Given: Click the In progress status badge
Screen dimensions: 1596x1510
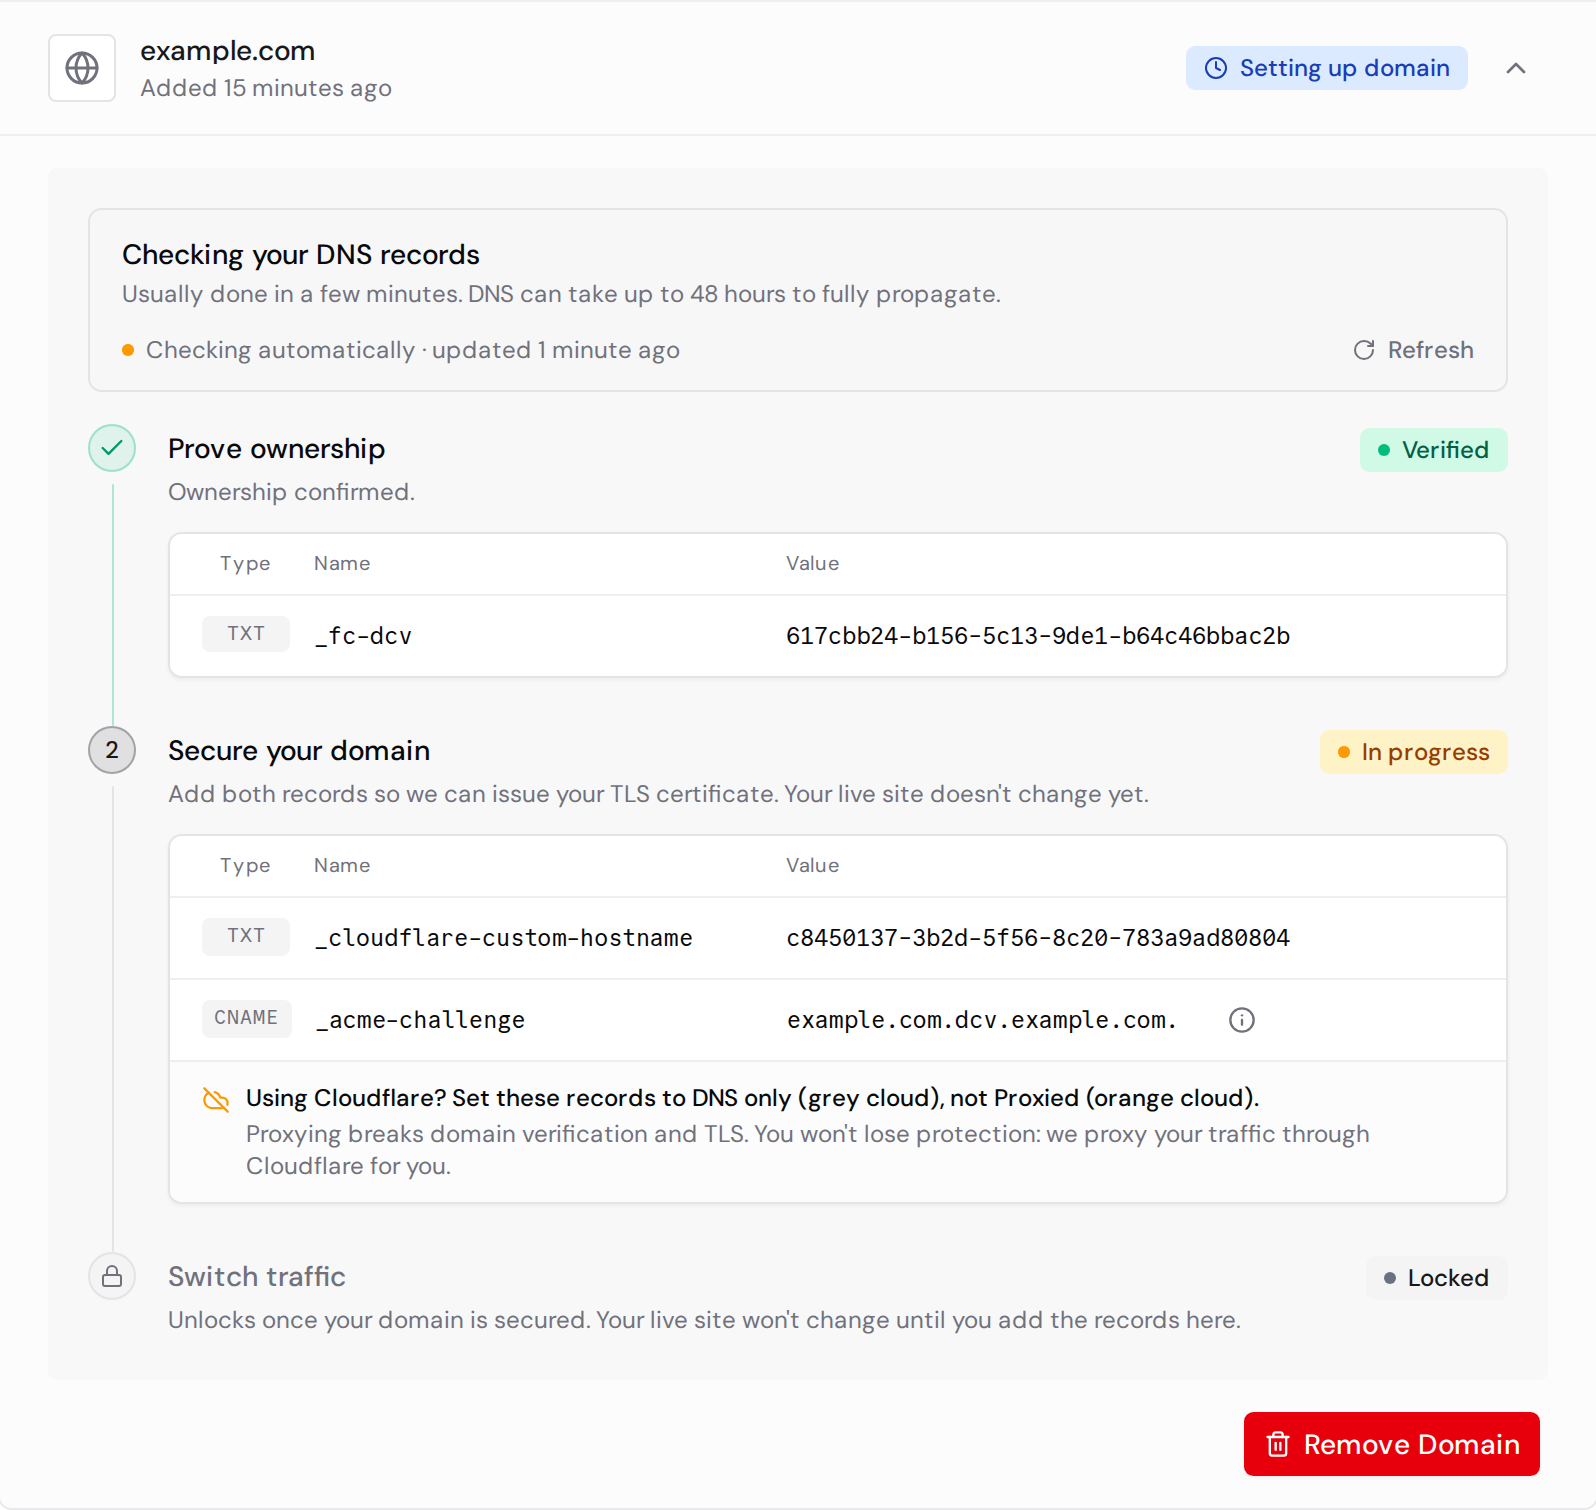Looking at the screenshot, I should pos(1413,752).
